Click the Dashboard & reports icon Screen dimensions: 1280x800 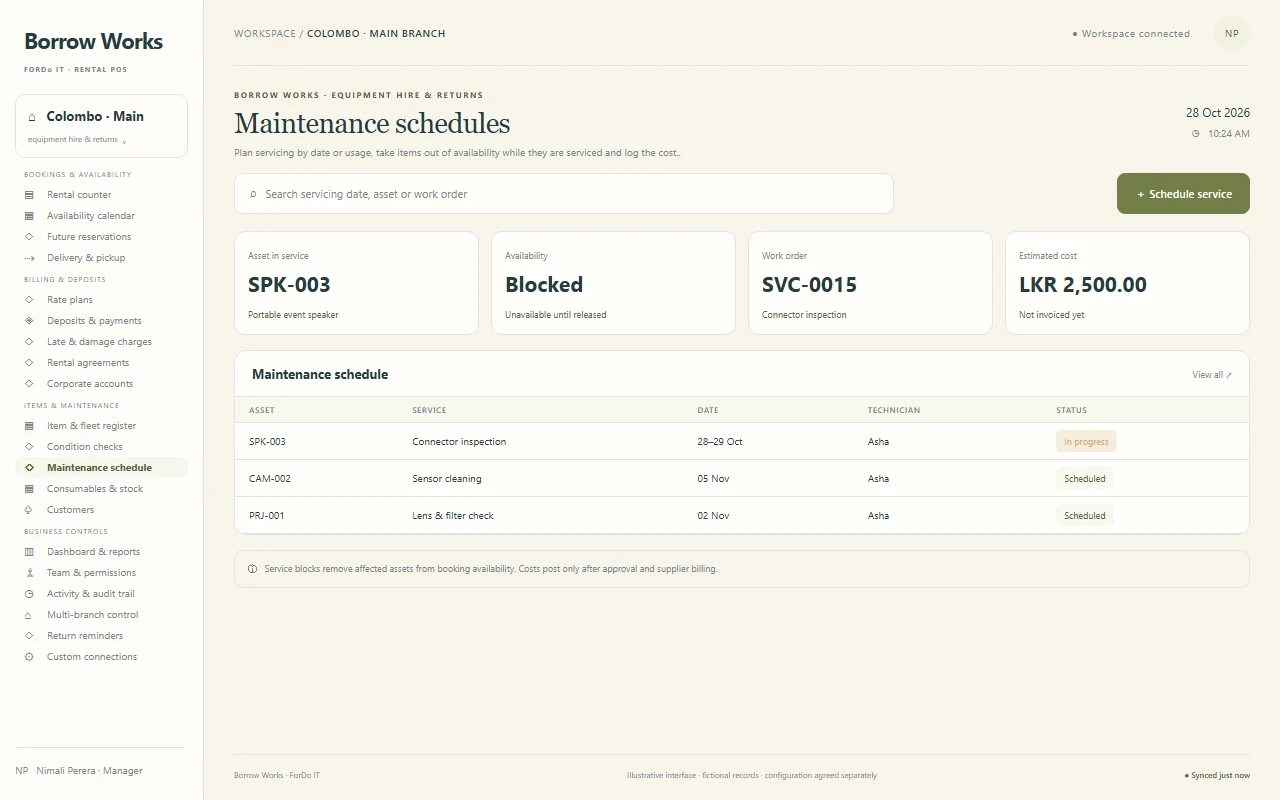point(29,552)
